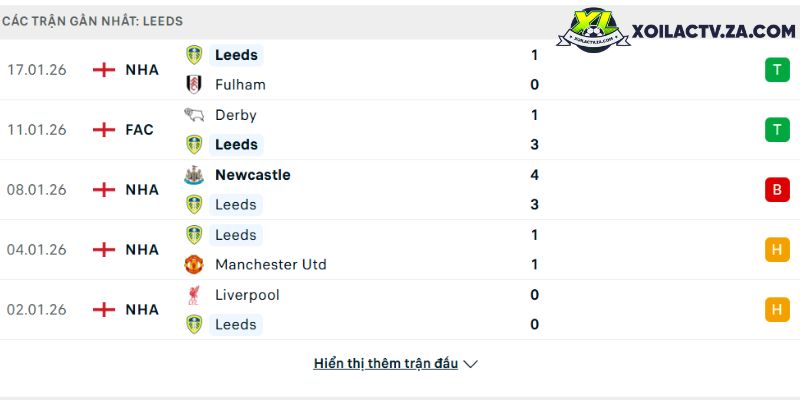Click the Derby club crest
This screenshot has width=800, height=400.
point(194,115)
